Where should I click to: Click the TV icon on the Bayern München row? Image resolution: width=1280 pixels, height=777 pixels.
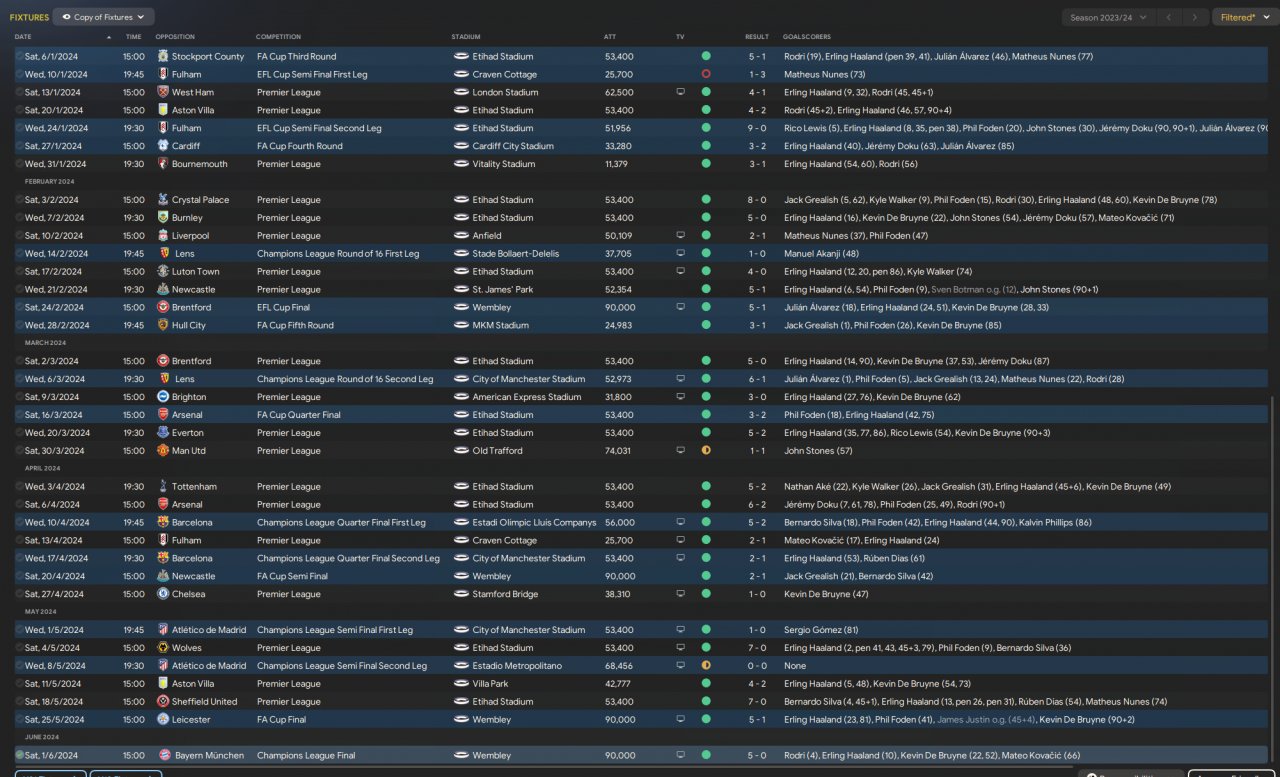(x=681, y=756)
